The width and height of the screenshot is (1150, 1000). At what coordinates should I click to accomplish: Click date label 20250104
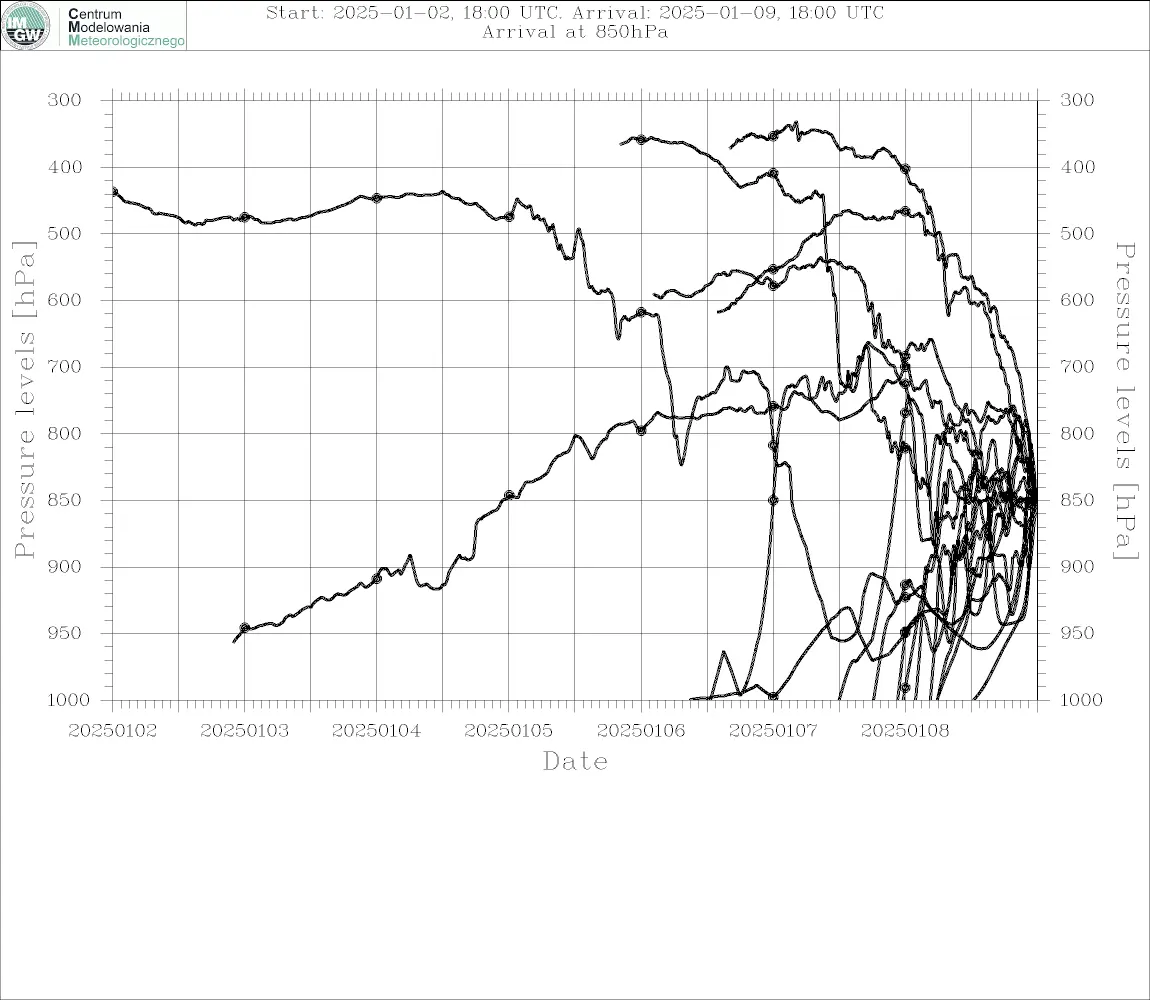point(376,731)
